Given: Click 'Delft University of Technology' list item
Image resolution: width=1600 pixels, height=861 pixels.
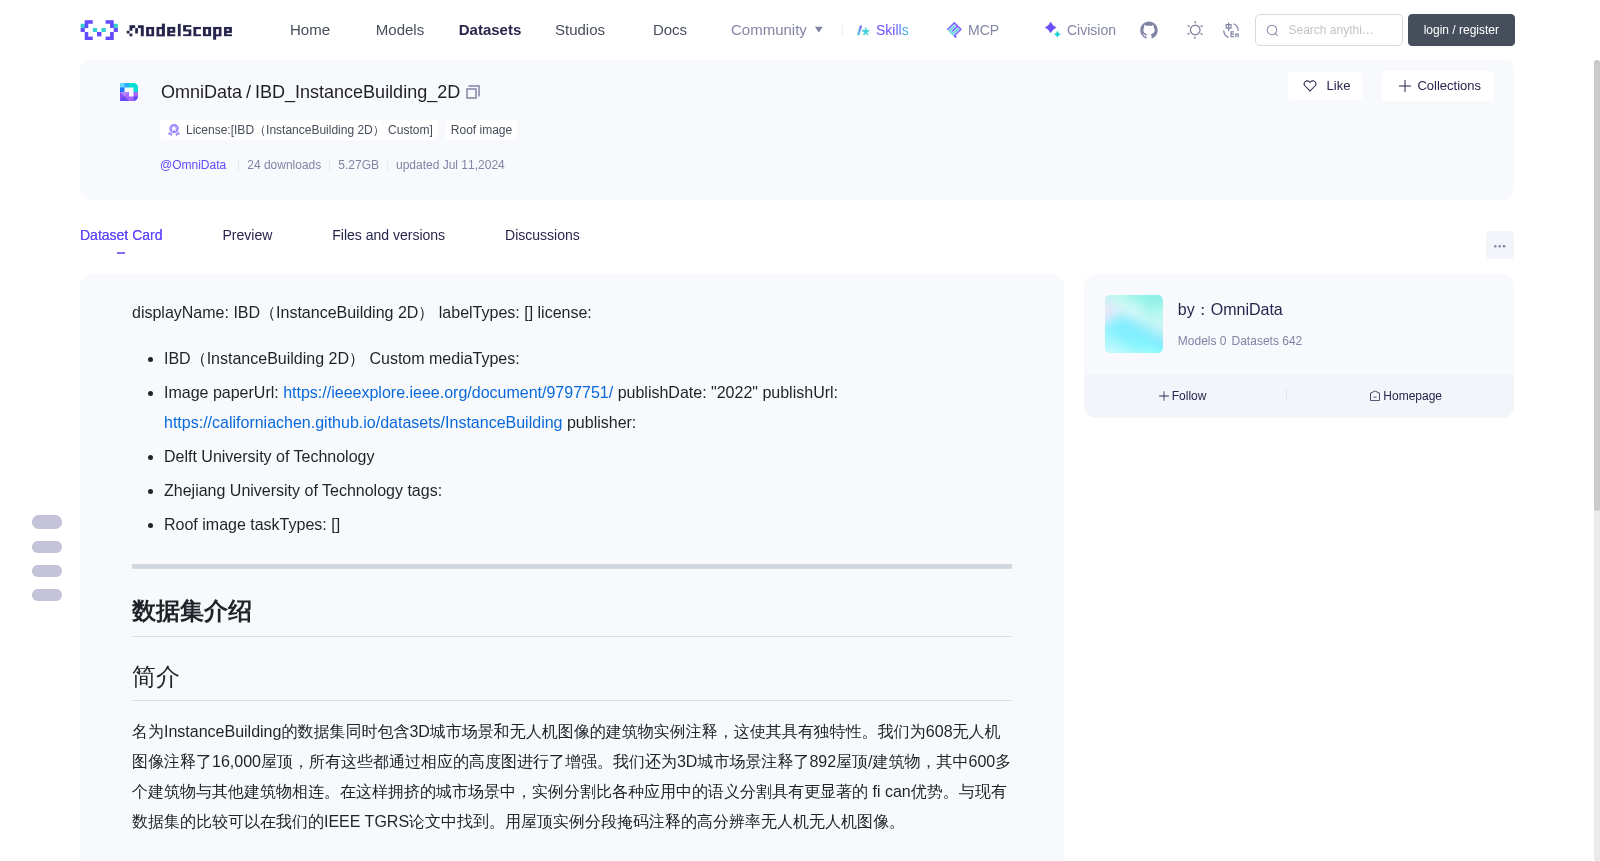Looking at the screenshot, I should click(x=269, y=457).
